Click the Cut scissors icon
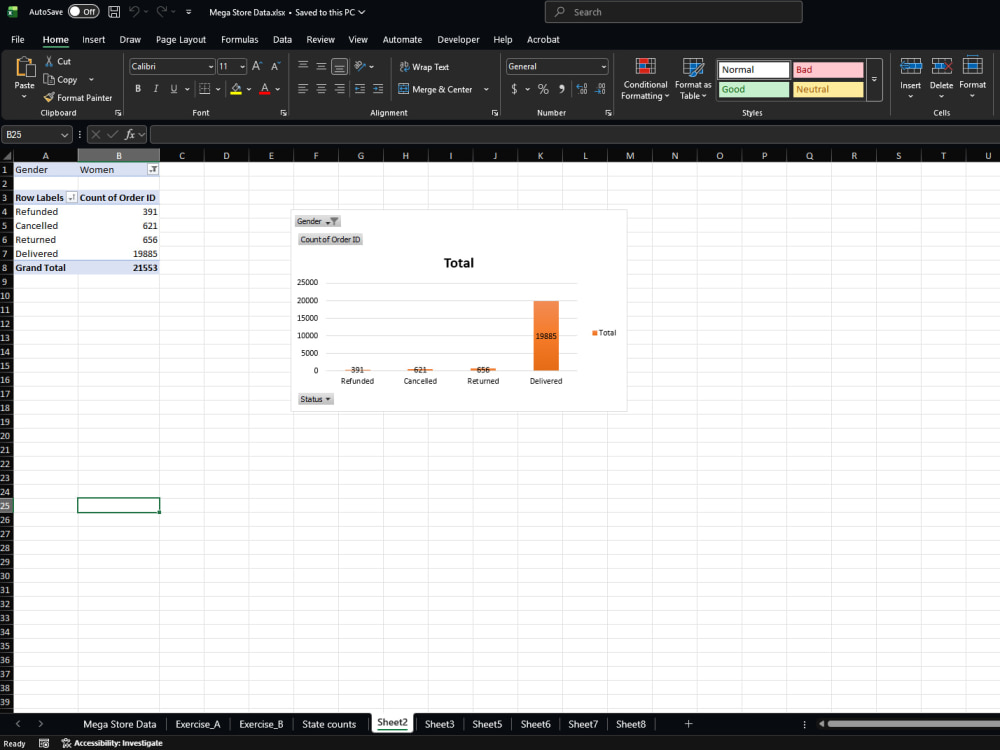1000x750 pixels. pos(49,61)
